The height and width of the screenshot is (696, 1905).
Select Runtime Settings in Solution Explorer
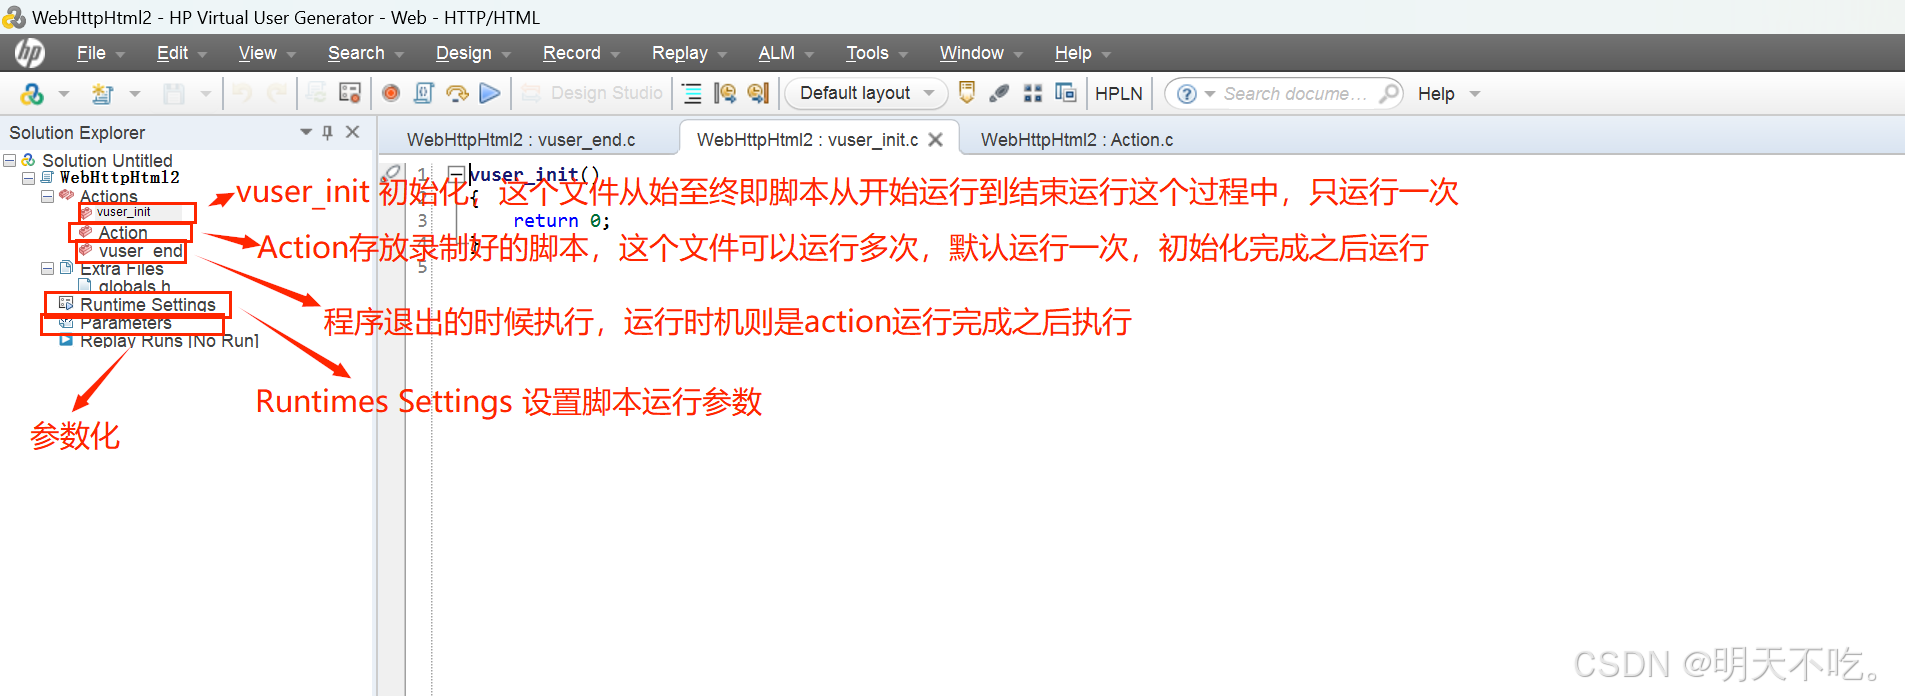(x=148, y=304)
